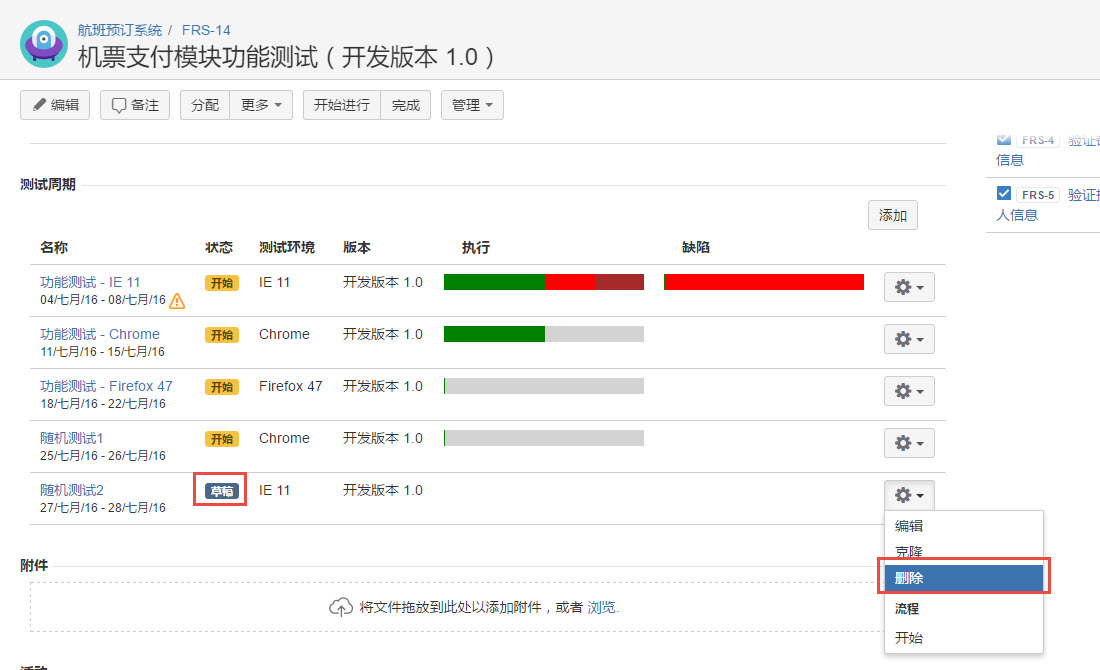Select 删除 from the context menu
Image resolution: width=1100 pixels, height=670 pixels.
964,578
